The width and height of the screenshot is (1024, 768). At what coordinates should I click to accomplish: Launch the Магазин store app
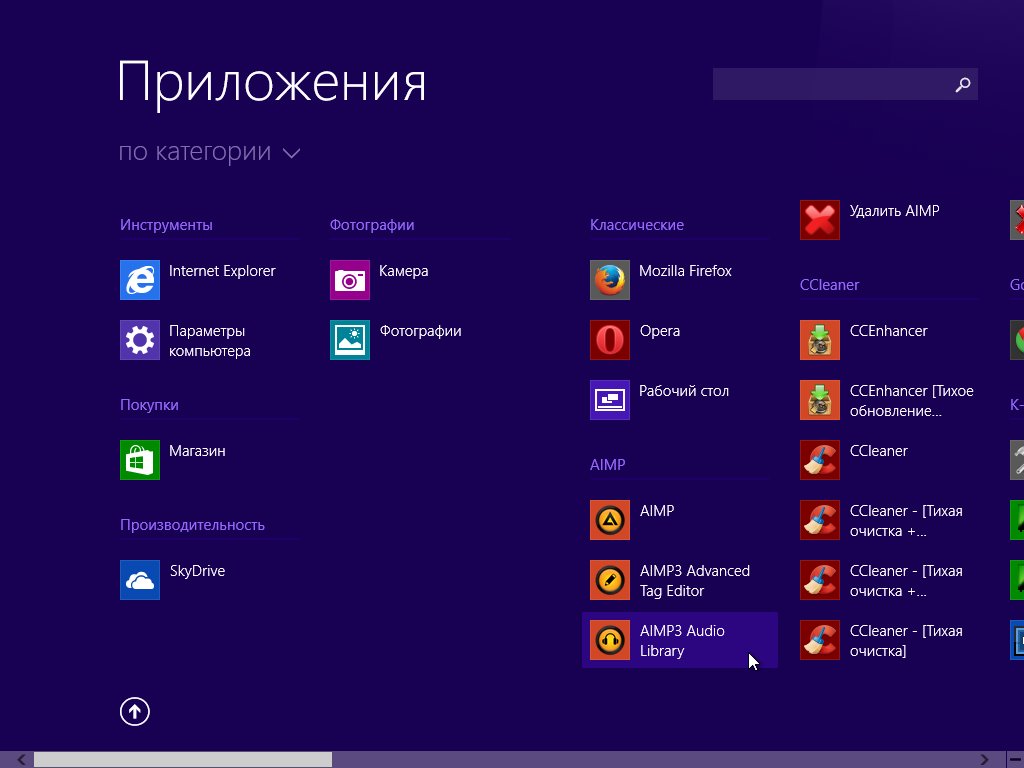[140, 460]
